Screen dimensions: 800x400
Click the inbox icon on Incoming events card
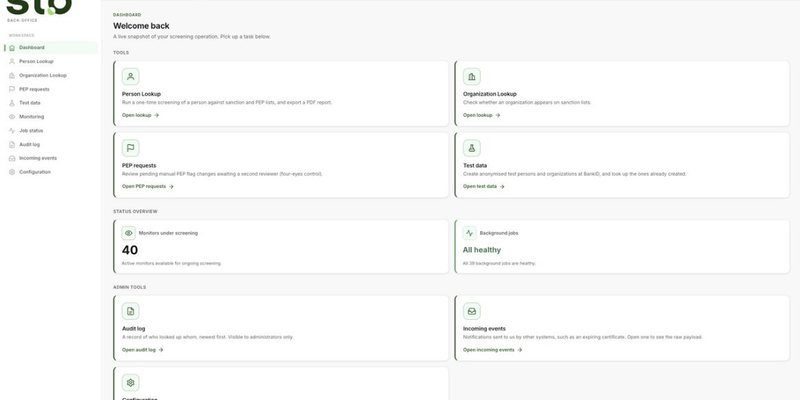471,311
